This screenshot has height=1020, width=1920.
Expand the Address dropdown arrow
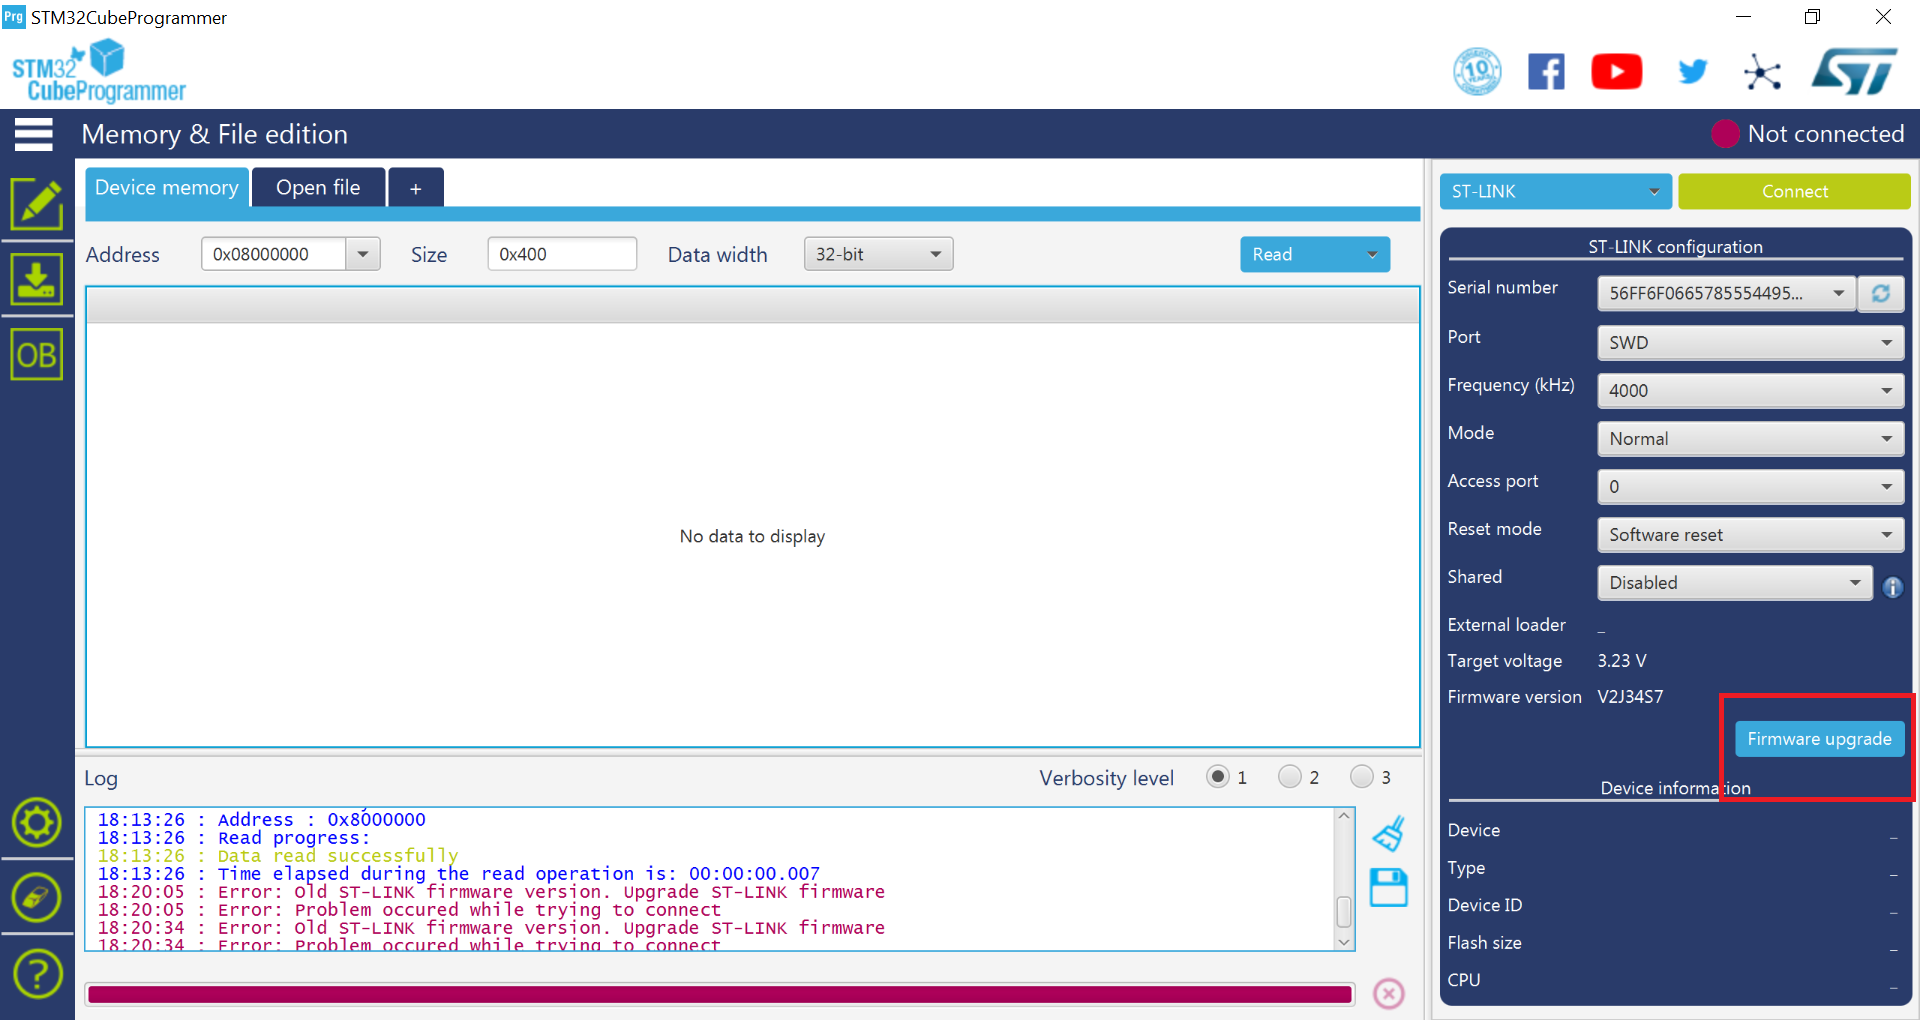click(363, 254)
